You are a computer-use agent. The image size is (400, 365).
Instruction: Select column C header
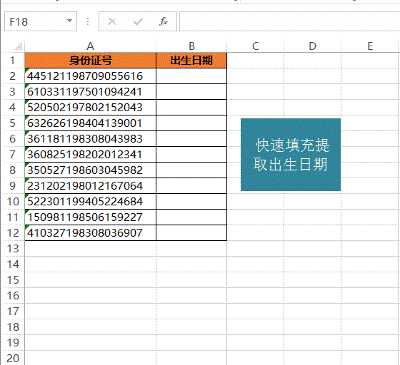(x=255, y=46)
